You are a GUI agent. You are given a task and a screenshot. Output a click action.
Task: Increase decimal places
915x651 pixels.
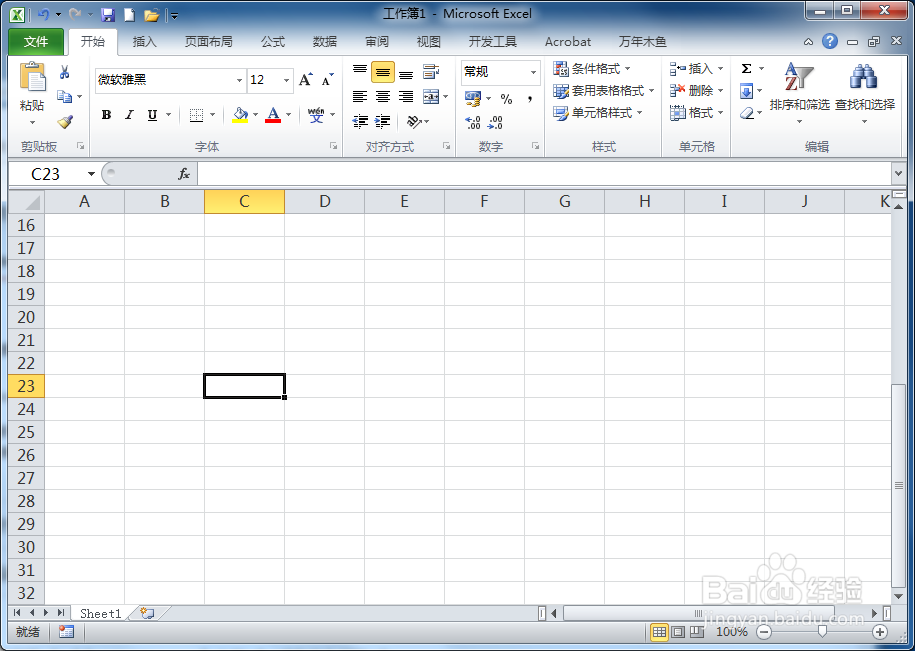473,122
